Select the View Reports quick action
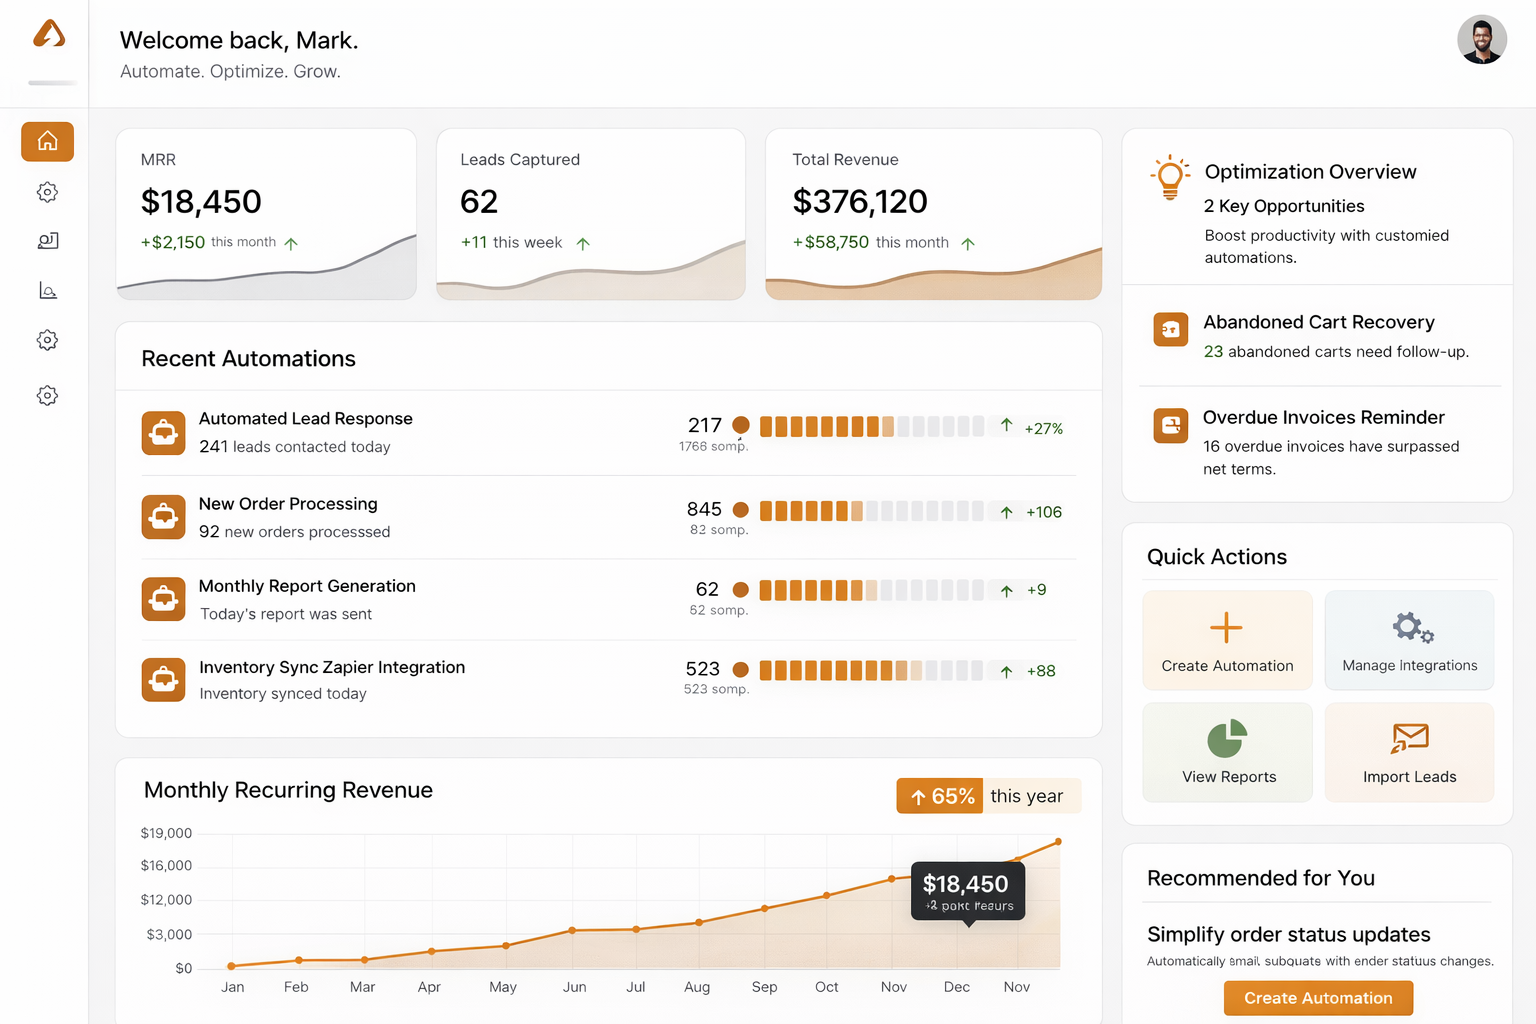The height and width of the screenshot is (1024, 1536). click(1227, 752)
